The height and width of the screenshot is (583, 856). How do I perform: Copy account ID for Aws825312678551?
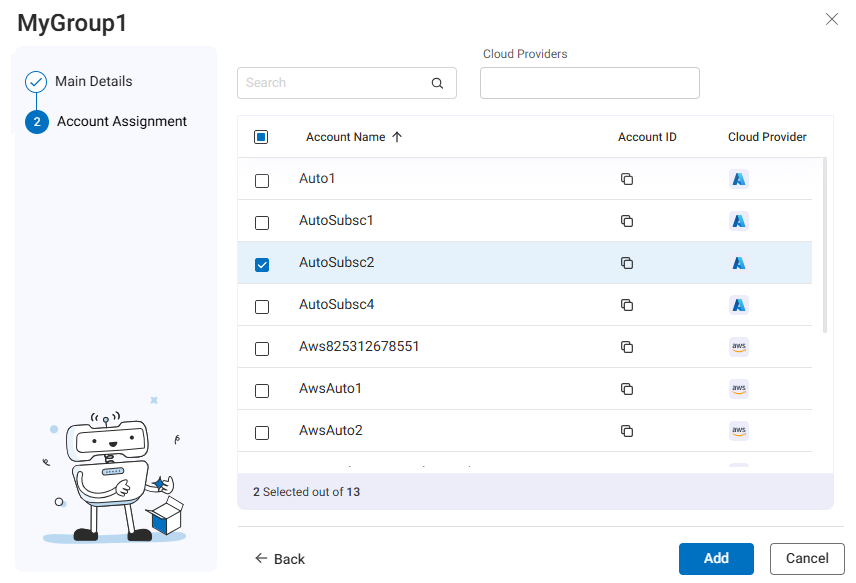(x=627, y=347)
